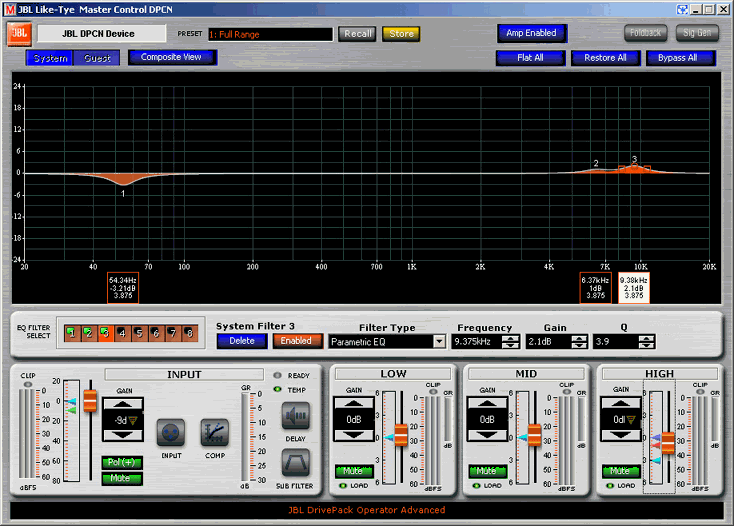This screenshot has width=734, height=526.
Task: Click the JBL DPCN Device name field
Action: (x=102, y=34)
